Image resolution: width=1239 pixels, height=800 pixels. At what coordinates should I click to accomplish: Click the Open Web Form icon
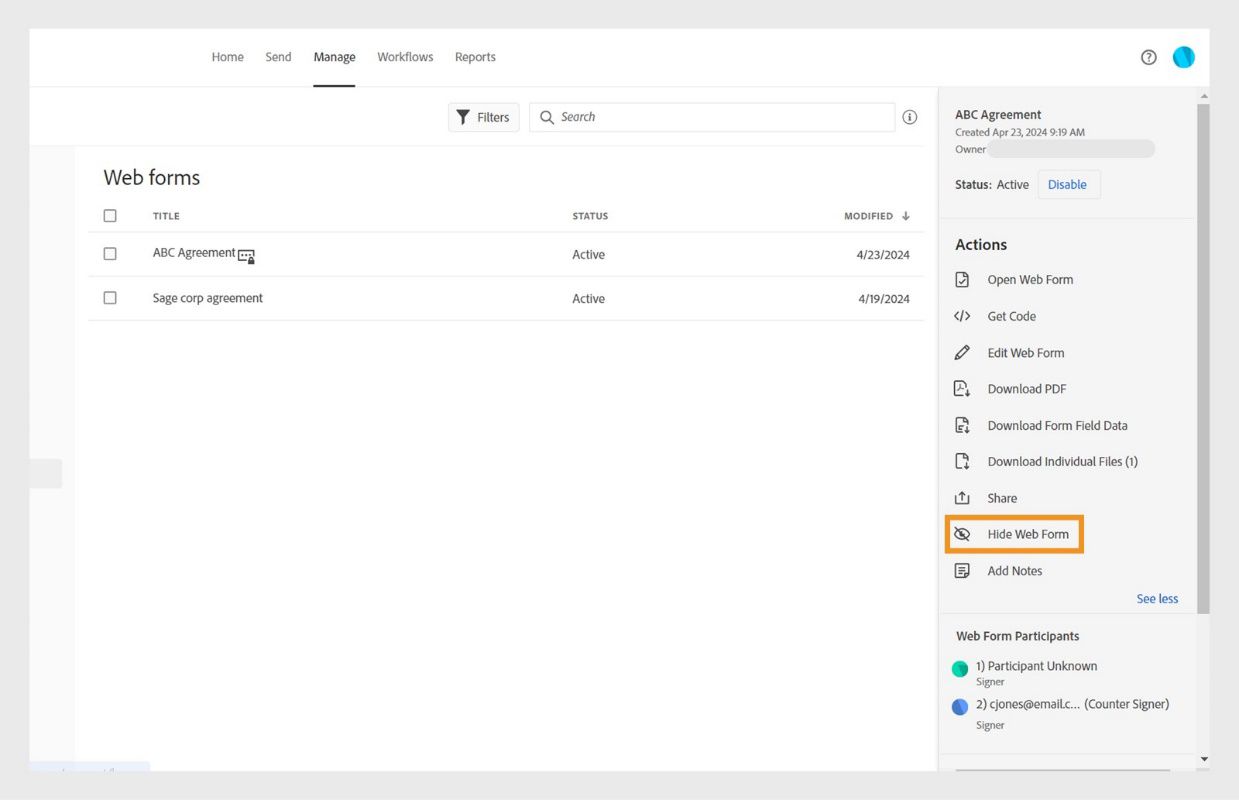[x=962, y=280]
